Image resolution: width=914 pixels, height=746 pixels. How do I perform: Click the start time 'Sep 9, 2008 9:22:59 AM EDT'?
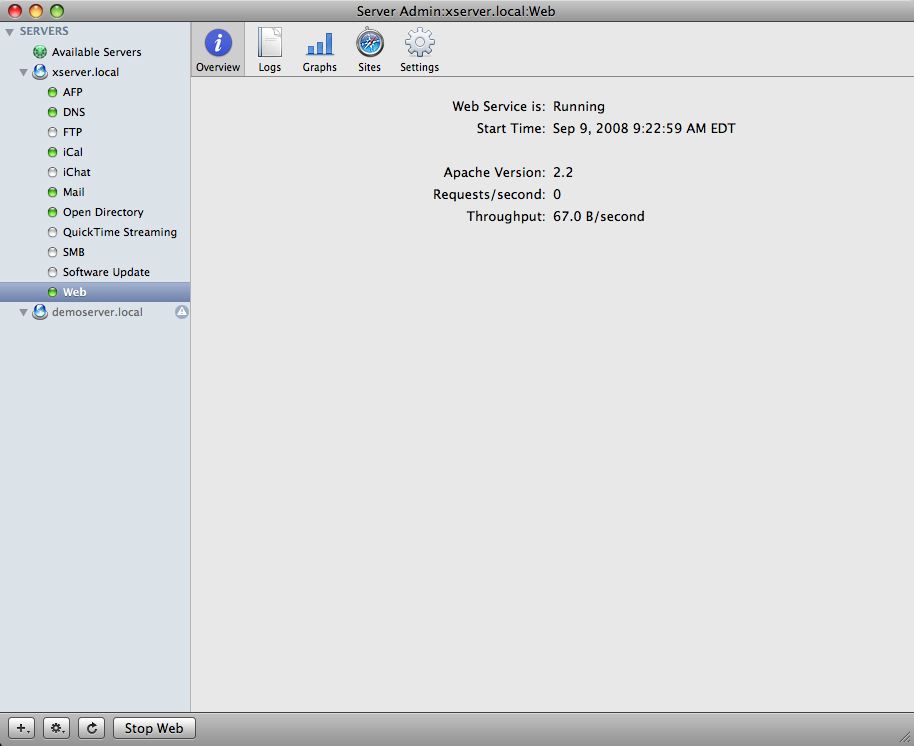click(644, 128)
